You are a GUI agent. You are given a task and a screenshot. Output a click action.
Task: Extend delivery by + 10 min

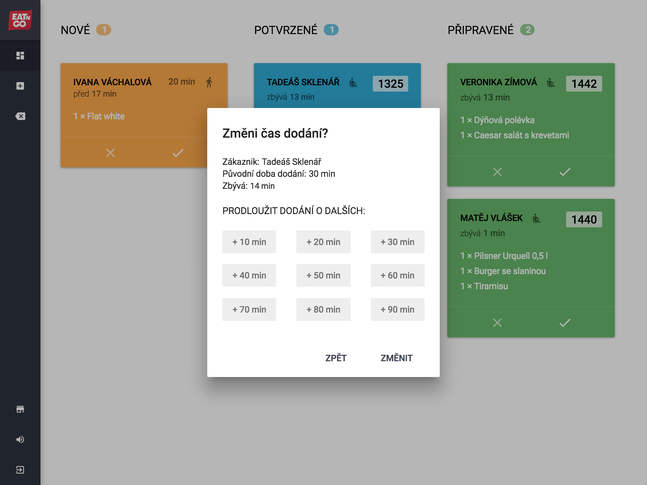pos(249,242)
